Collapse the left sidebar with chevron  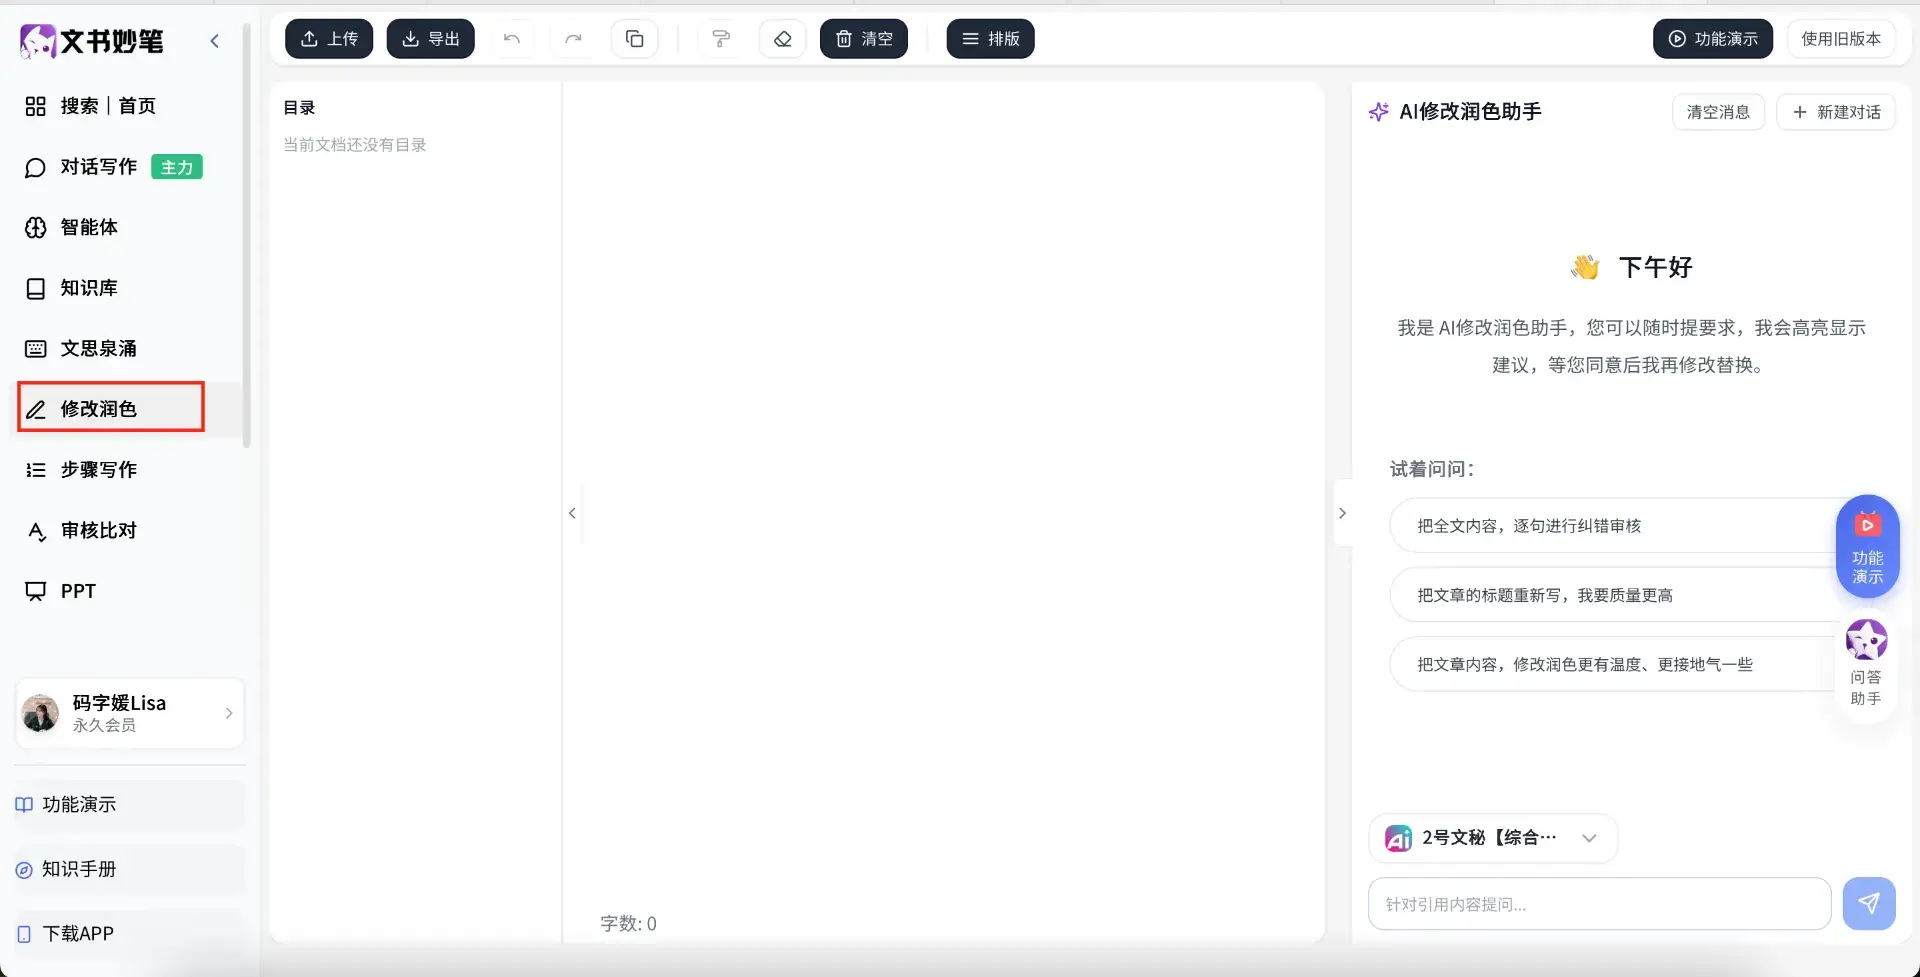214,41
